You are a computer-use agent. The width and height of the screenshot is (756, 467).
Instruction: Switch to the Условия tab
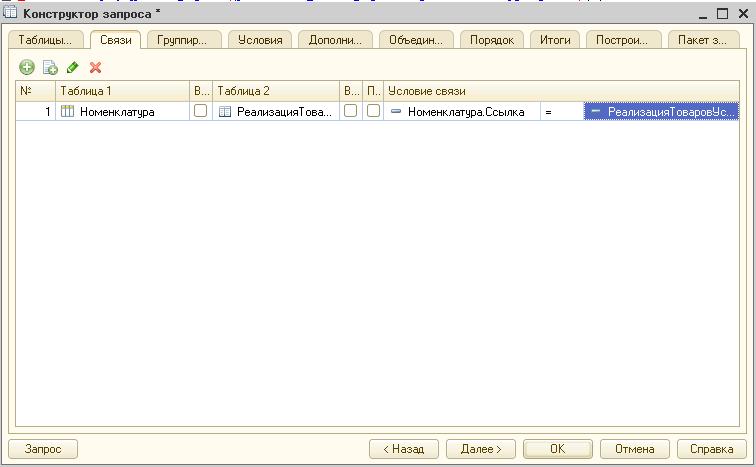[260, 40]
